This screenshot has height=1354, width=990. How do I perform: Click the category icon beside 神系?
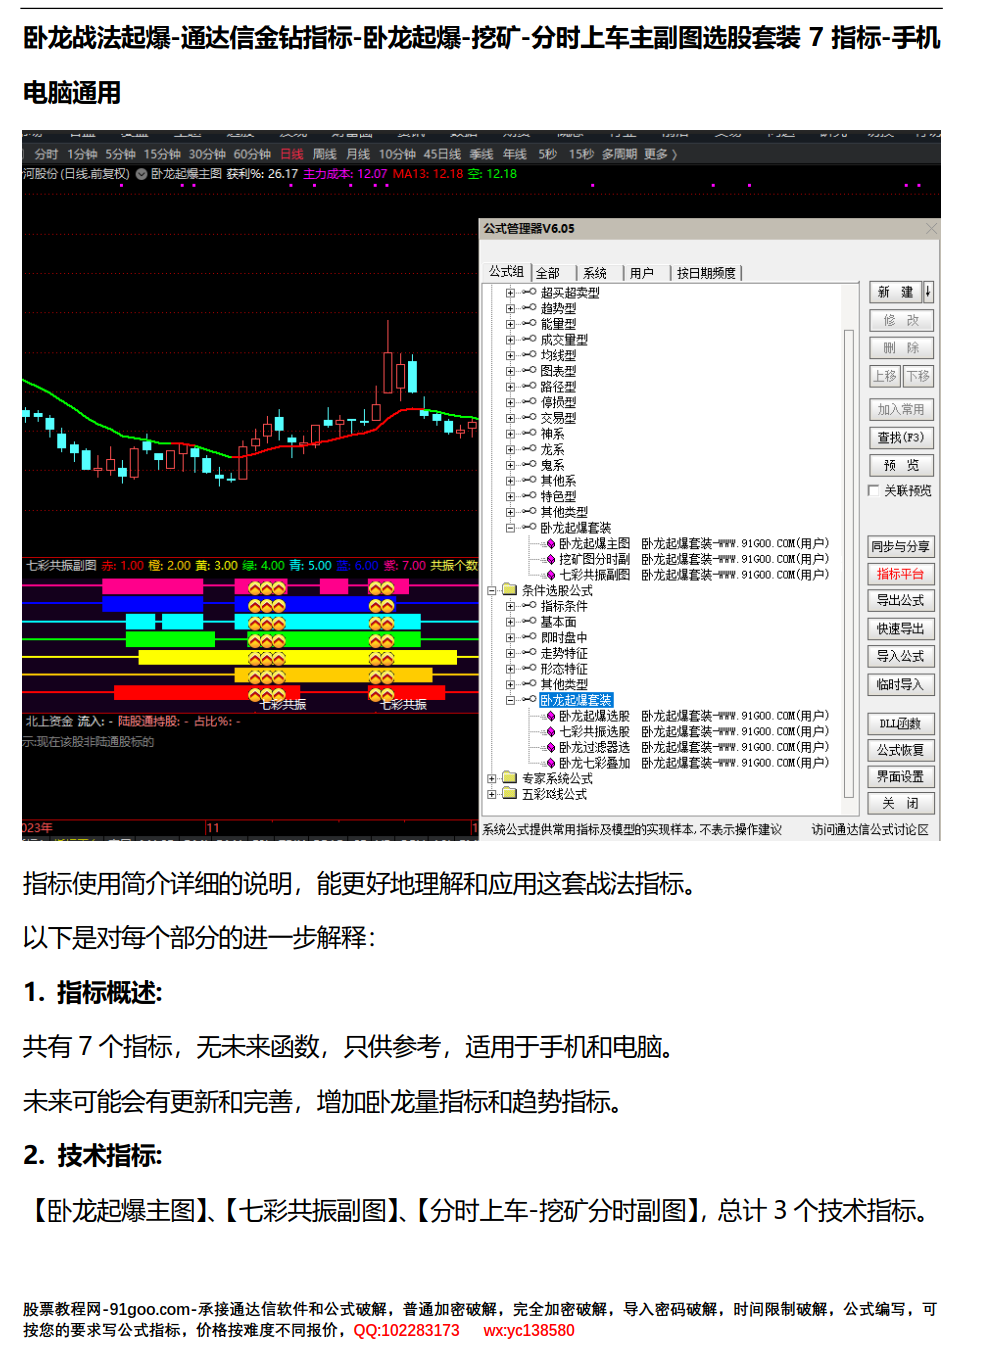(x=529, y=434)
